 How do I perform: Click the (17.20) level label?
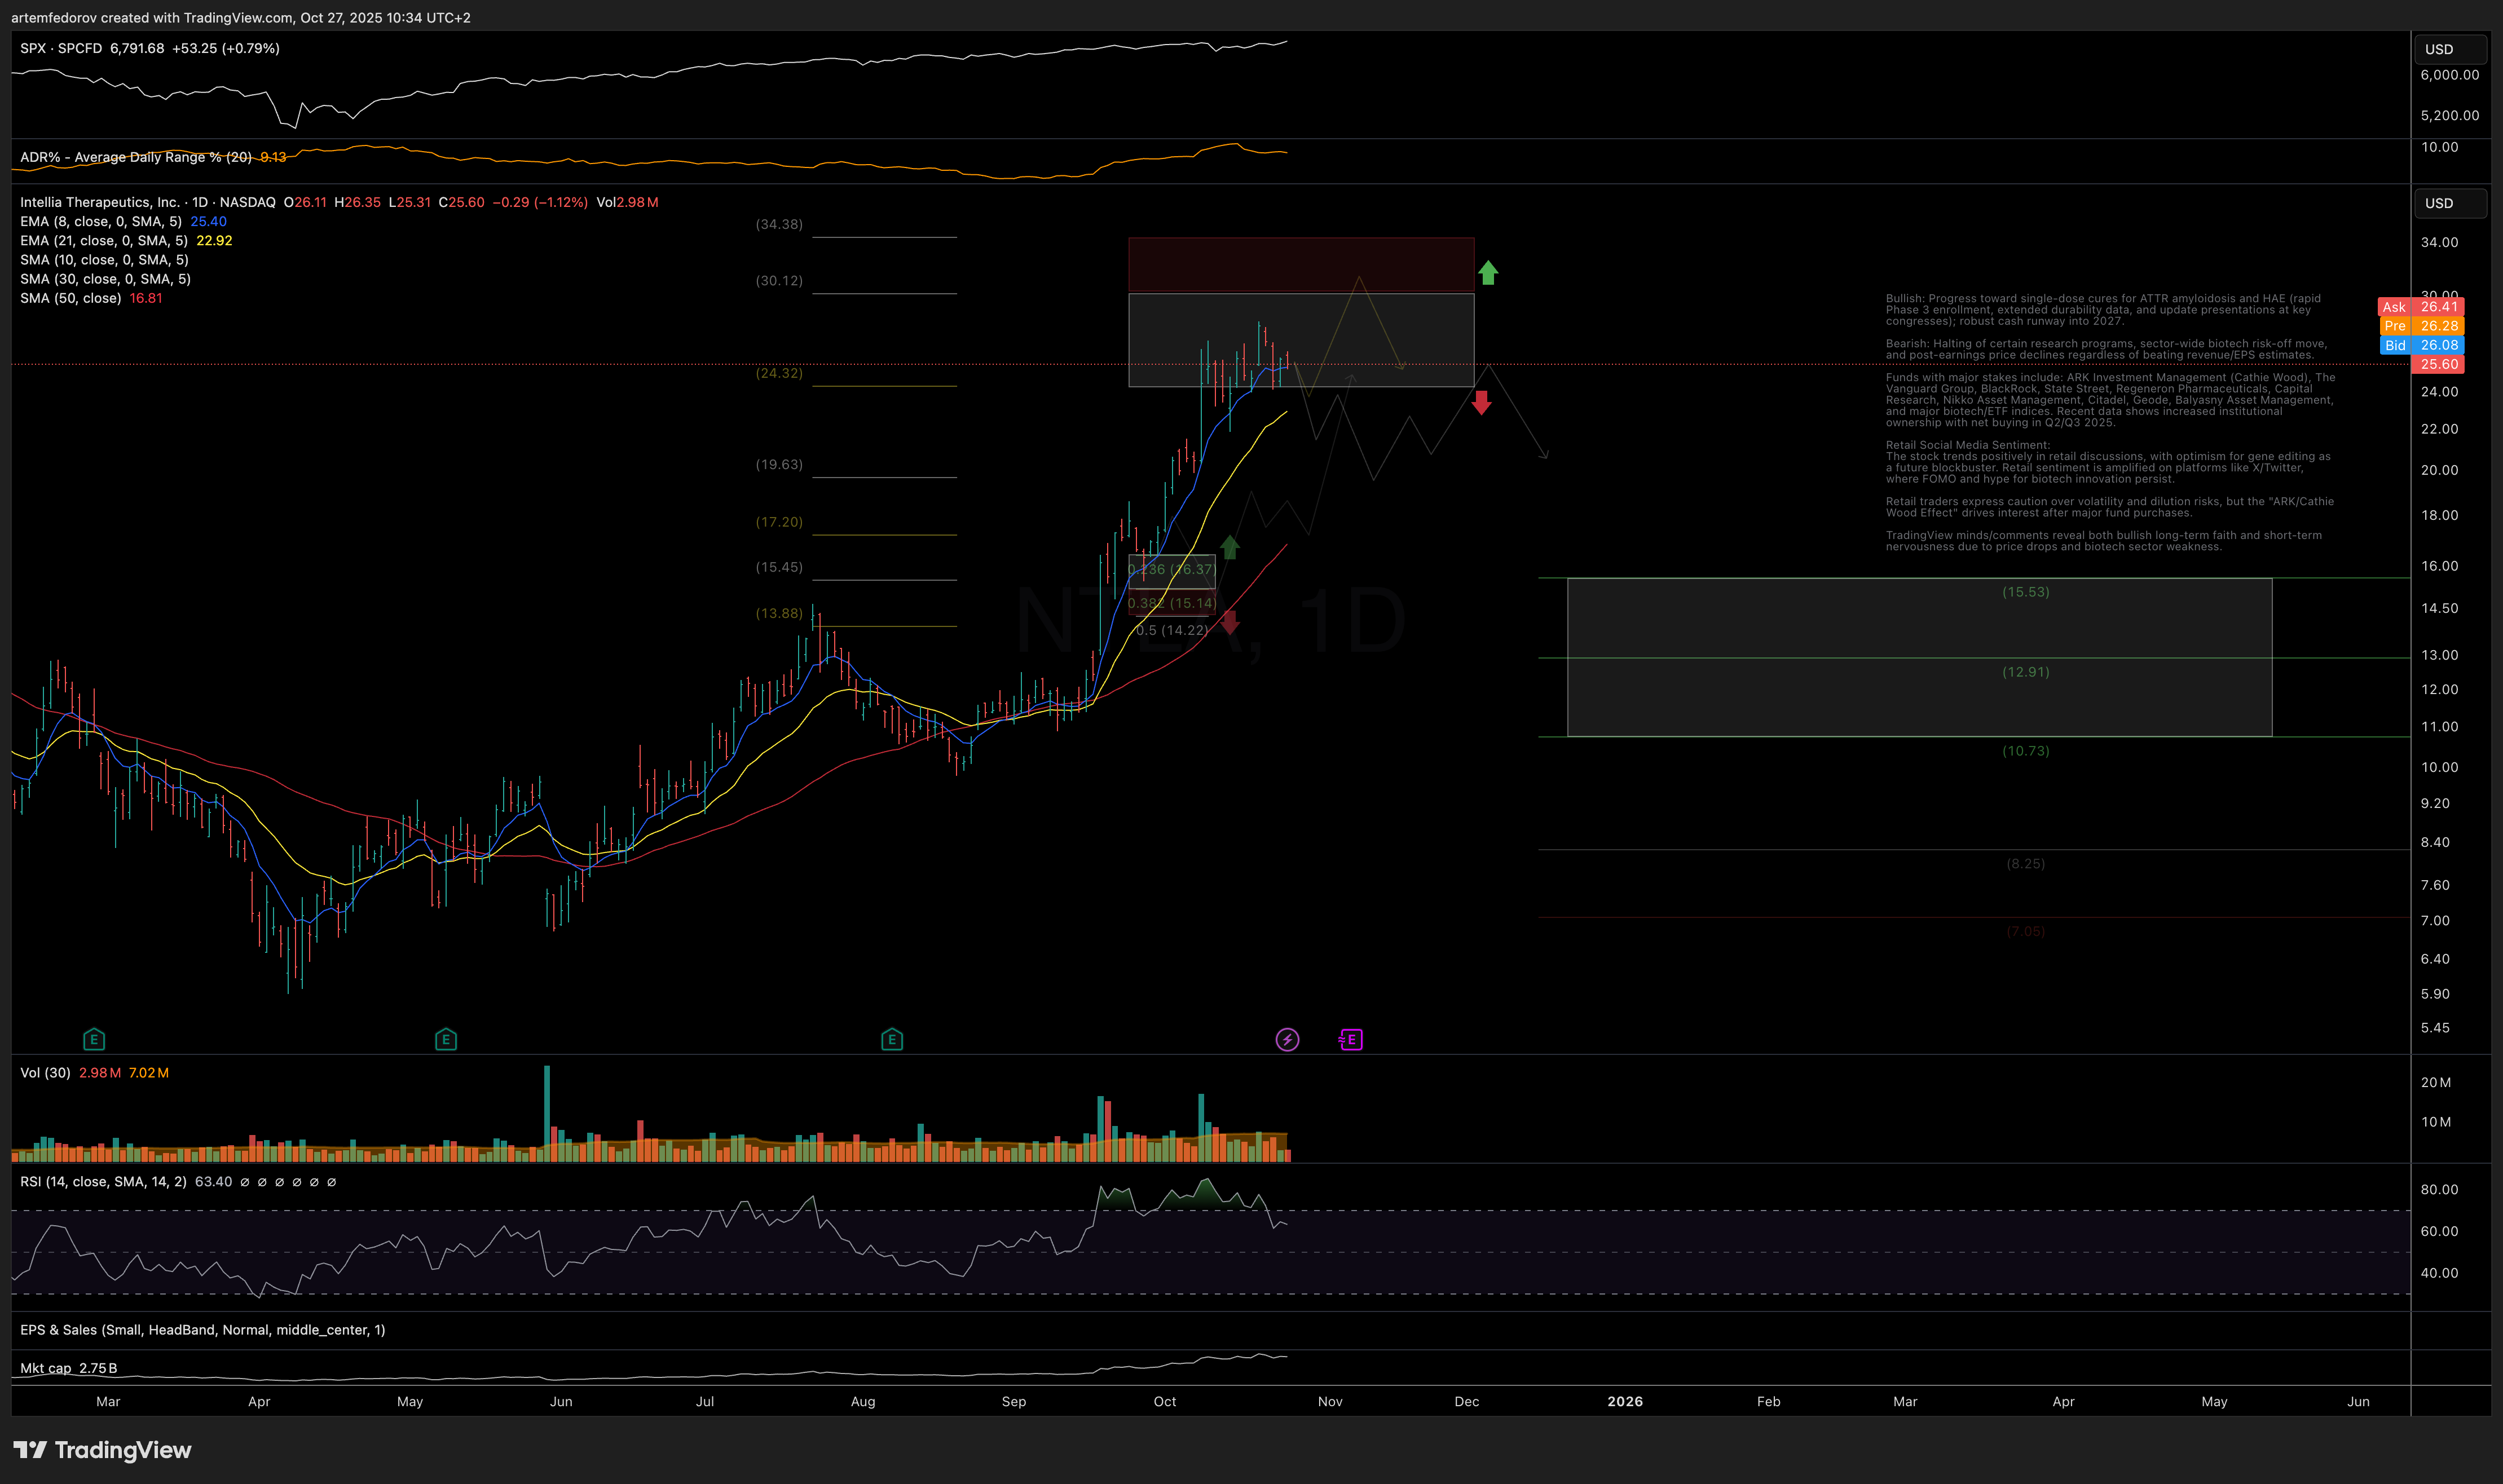(x=779, y=522)
